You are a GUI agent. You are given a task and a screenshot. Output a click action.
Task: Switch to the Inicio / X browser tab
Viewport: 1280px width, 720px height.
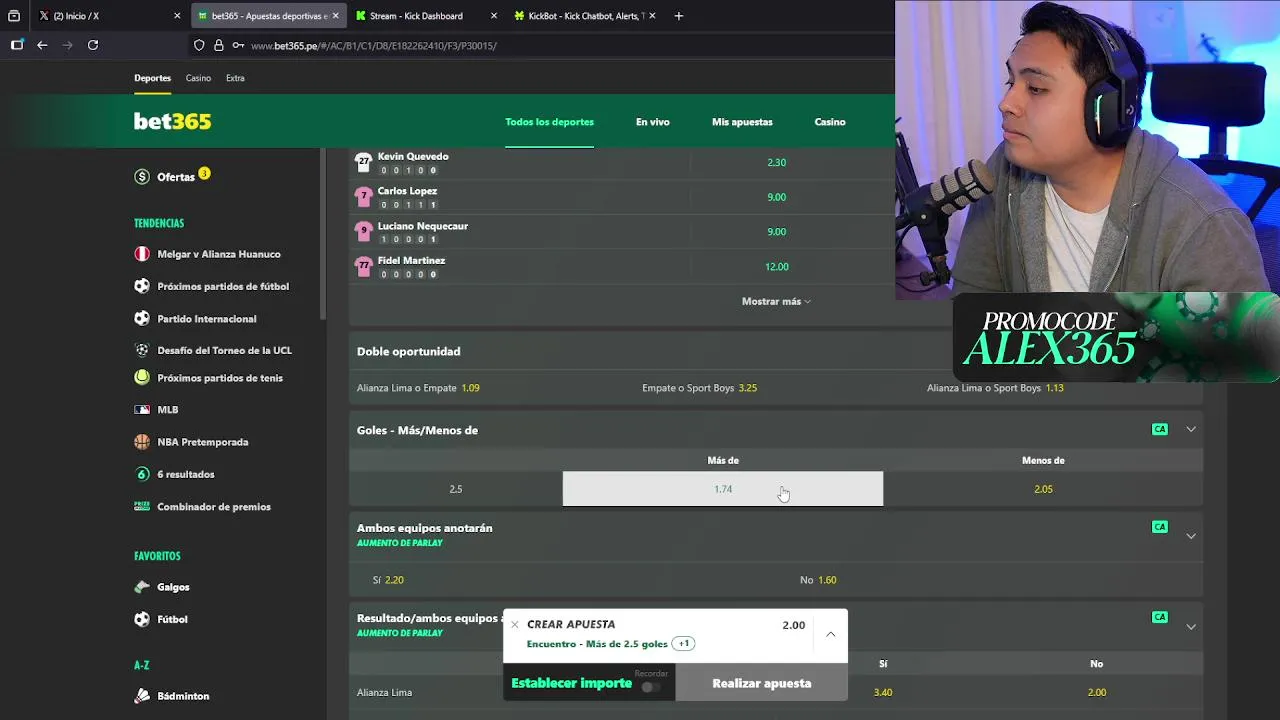tap(109, 16)
